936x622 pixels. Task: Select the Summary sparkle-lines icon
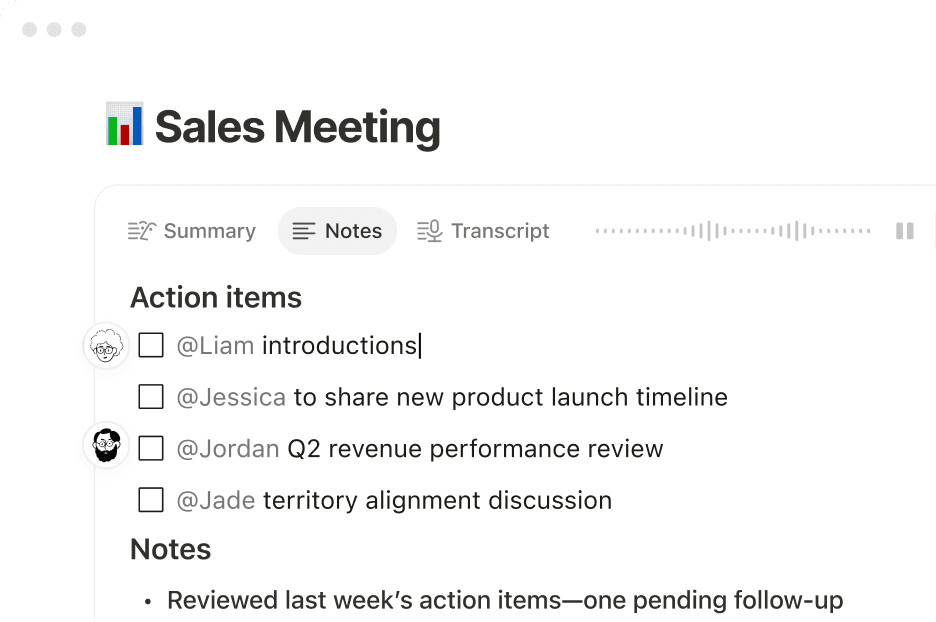(141, 230)
